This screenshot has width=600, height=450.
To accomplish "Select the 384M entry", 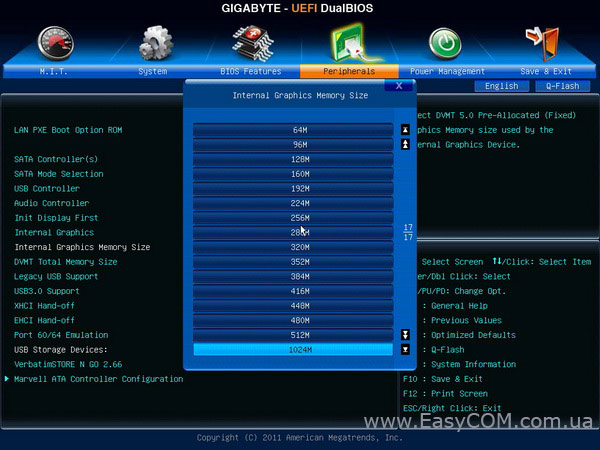I will (x=293, y=276).
